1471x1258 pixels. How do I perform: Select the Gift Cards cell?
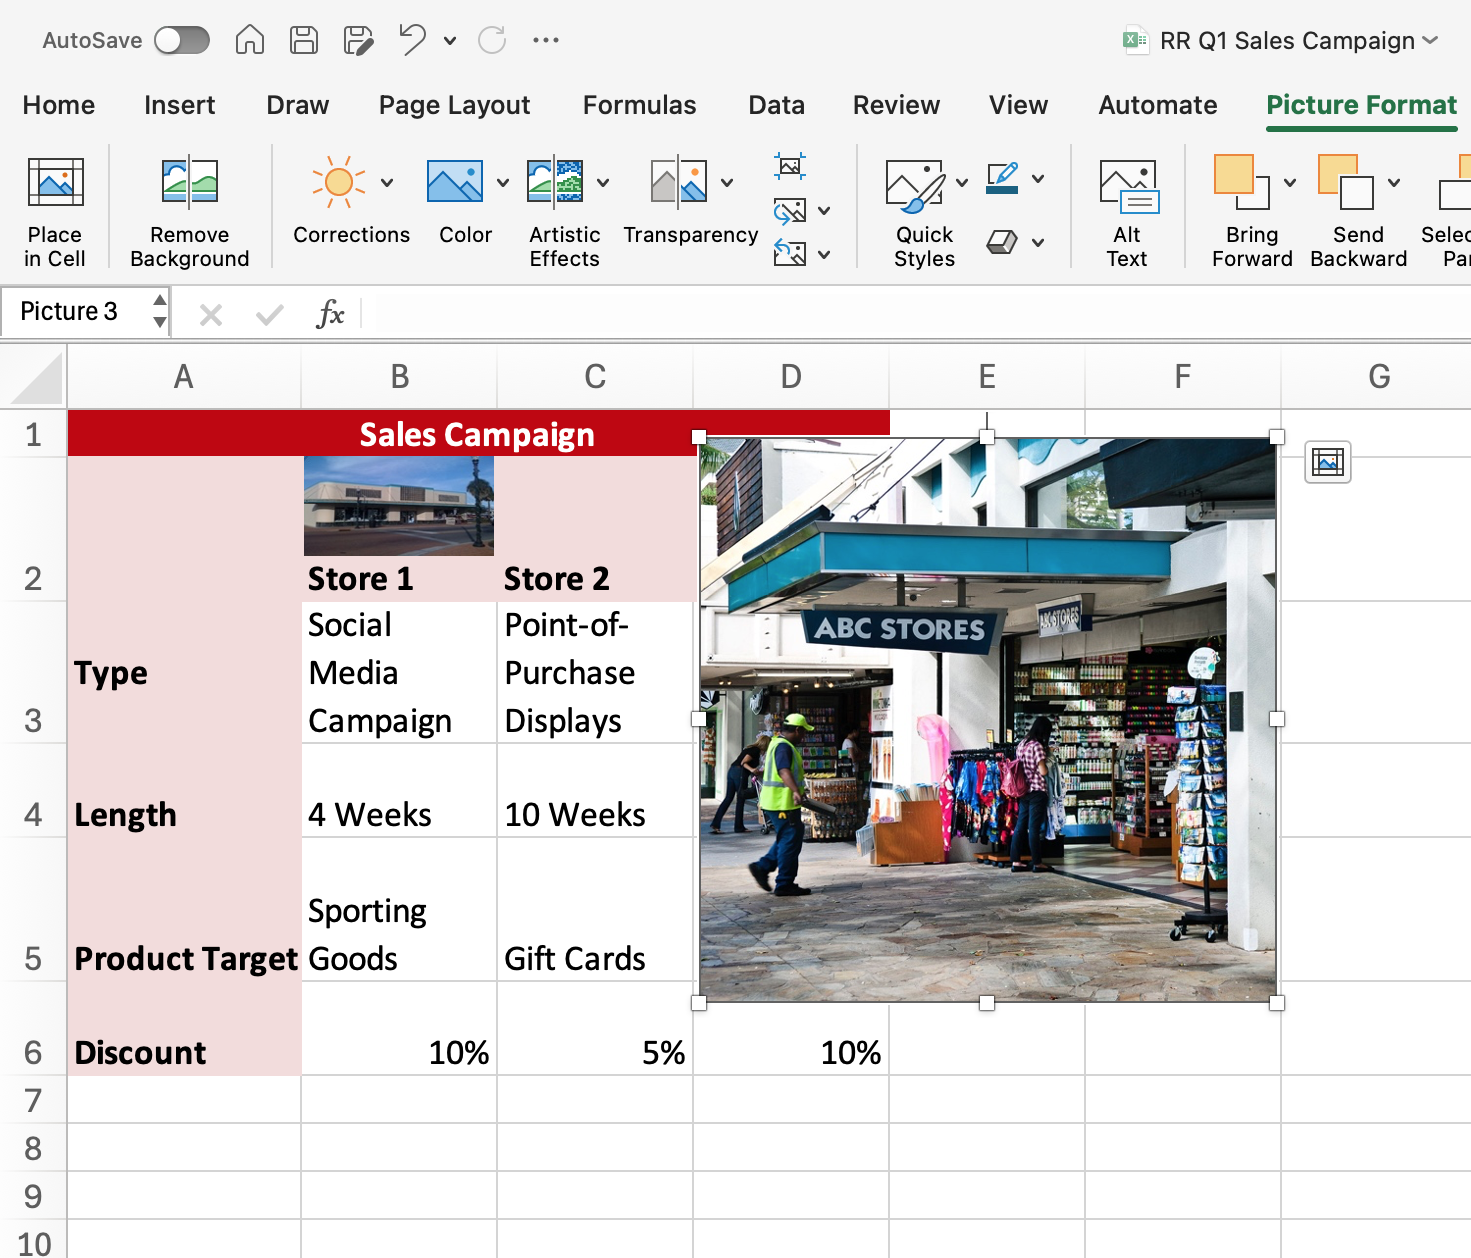595,910
